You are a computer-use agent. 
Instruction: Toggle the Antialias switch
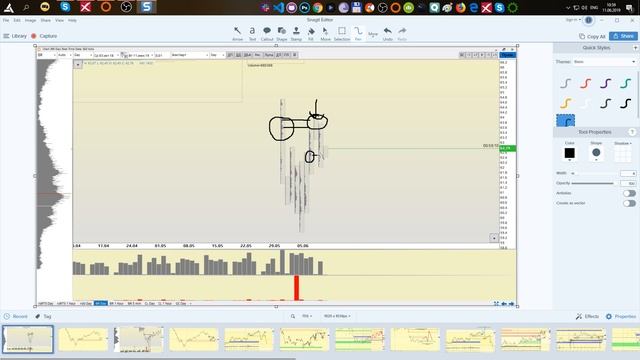tap(629, 193)
